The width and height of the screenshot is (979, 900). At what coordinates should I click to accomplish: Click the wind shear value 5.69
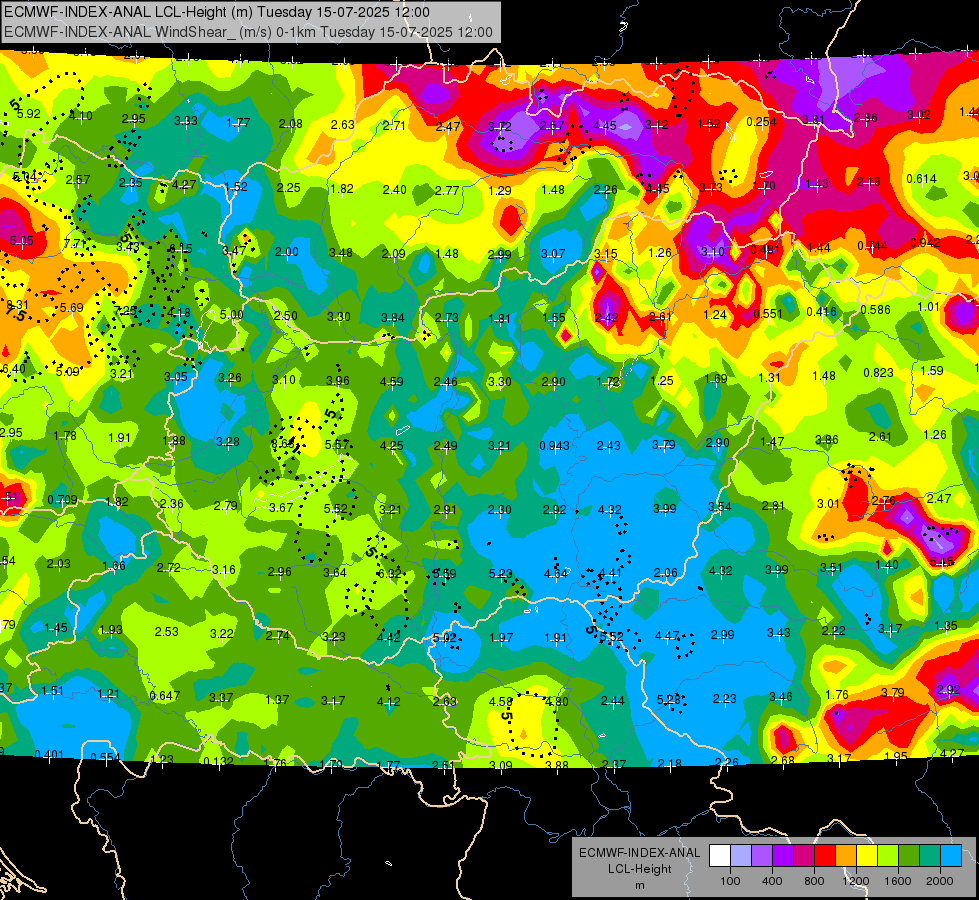pos(71,307)
